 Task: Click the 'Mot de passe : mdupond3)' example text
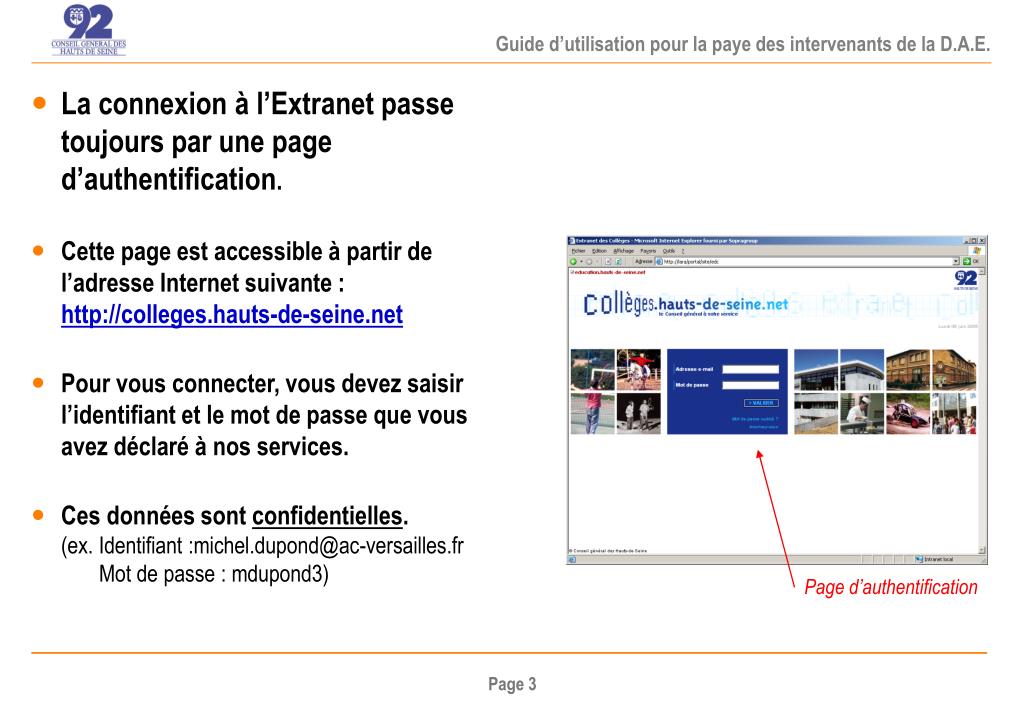213,574
